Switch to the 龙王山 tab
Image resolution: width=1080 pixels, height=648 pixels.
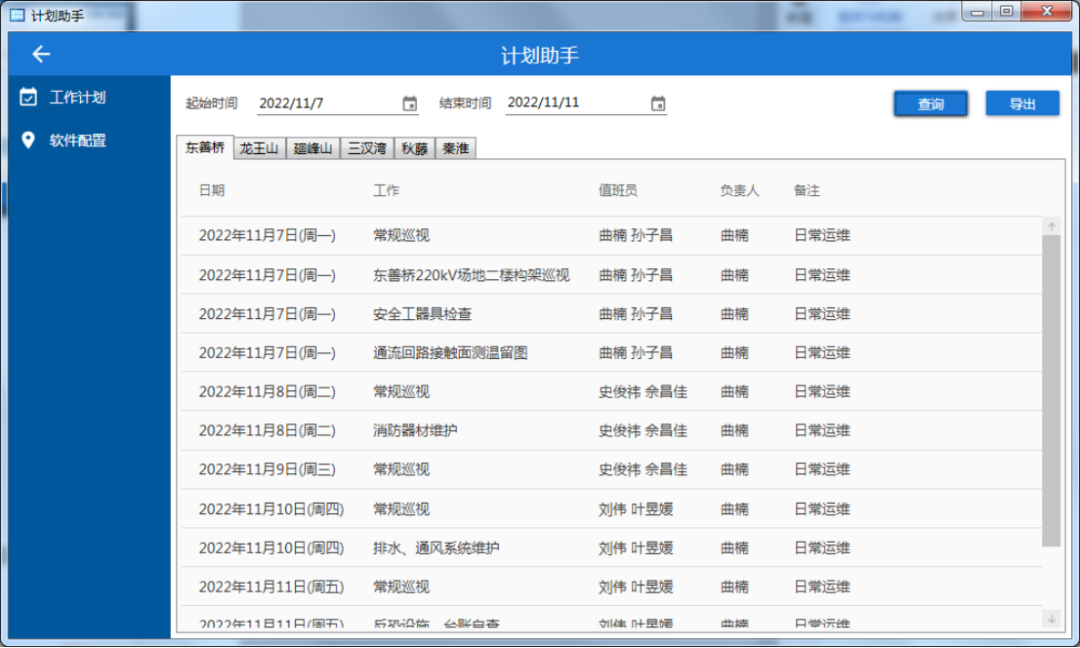[x=259, y=149]
